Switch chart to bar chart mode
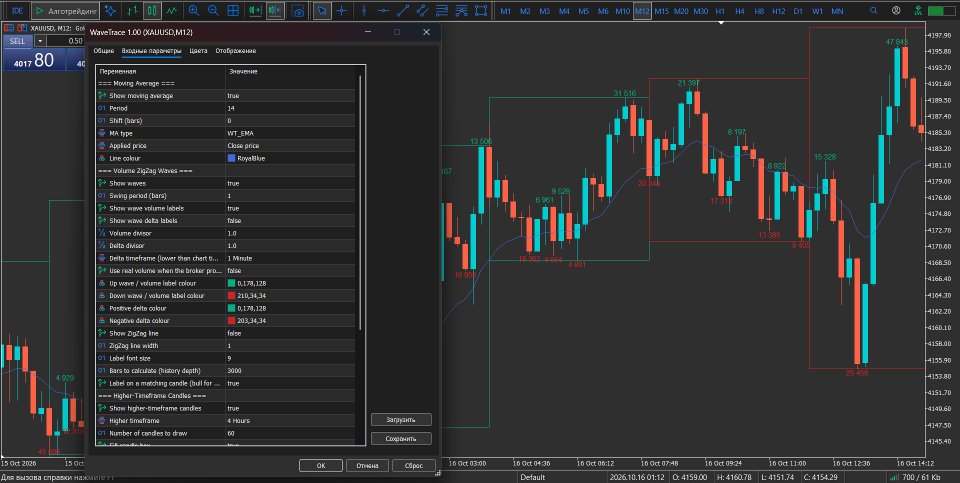Viewport: 960px width, 483px height. point(132,10)
